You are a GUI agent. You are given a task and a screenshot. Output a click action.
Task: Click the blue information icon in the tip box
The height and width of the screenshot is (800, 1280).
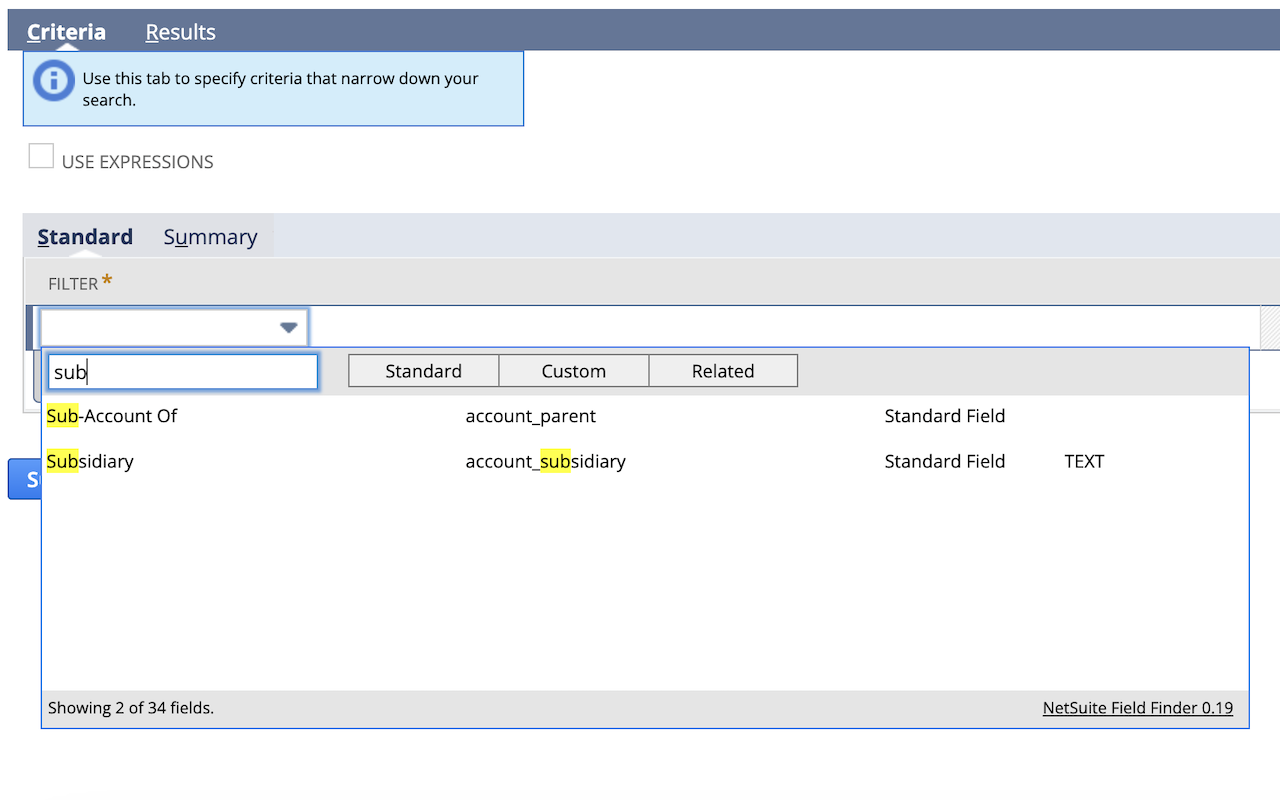click(x=53, y=82)
